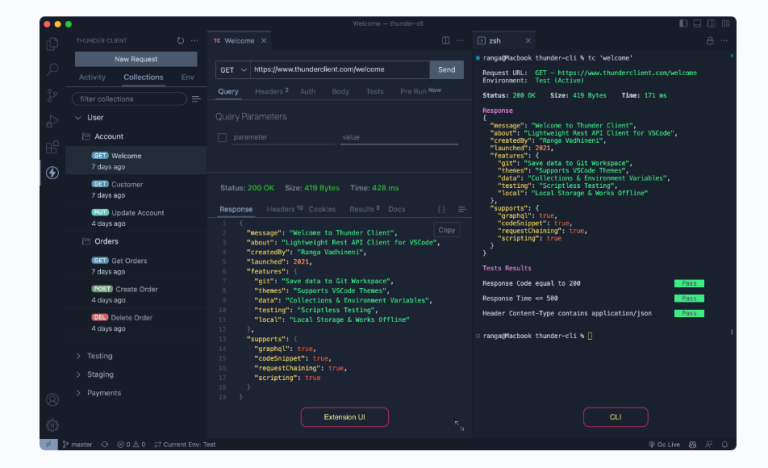Viewport: 768px width, 468px height.
Task: Open the Explorer icon in activity bar
Action: [52, 43]
